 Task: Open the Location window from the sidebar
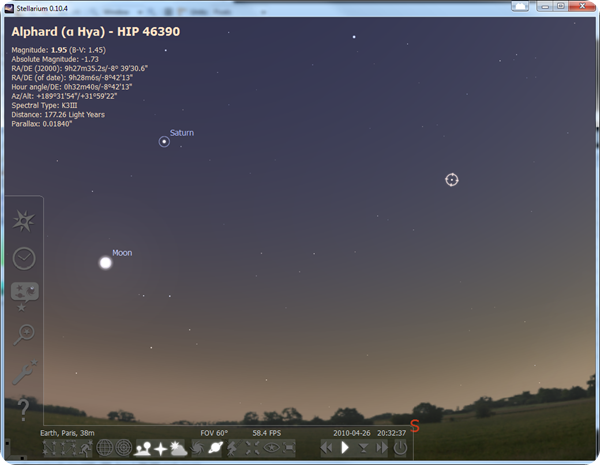point(24,221)
